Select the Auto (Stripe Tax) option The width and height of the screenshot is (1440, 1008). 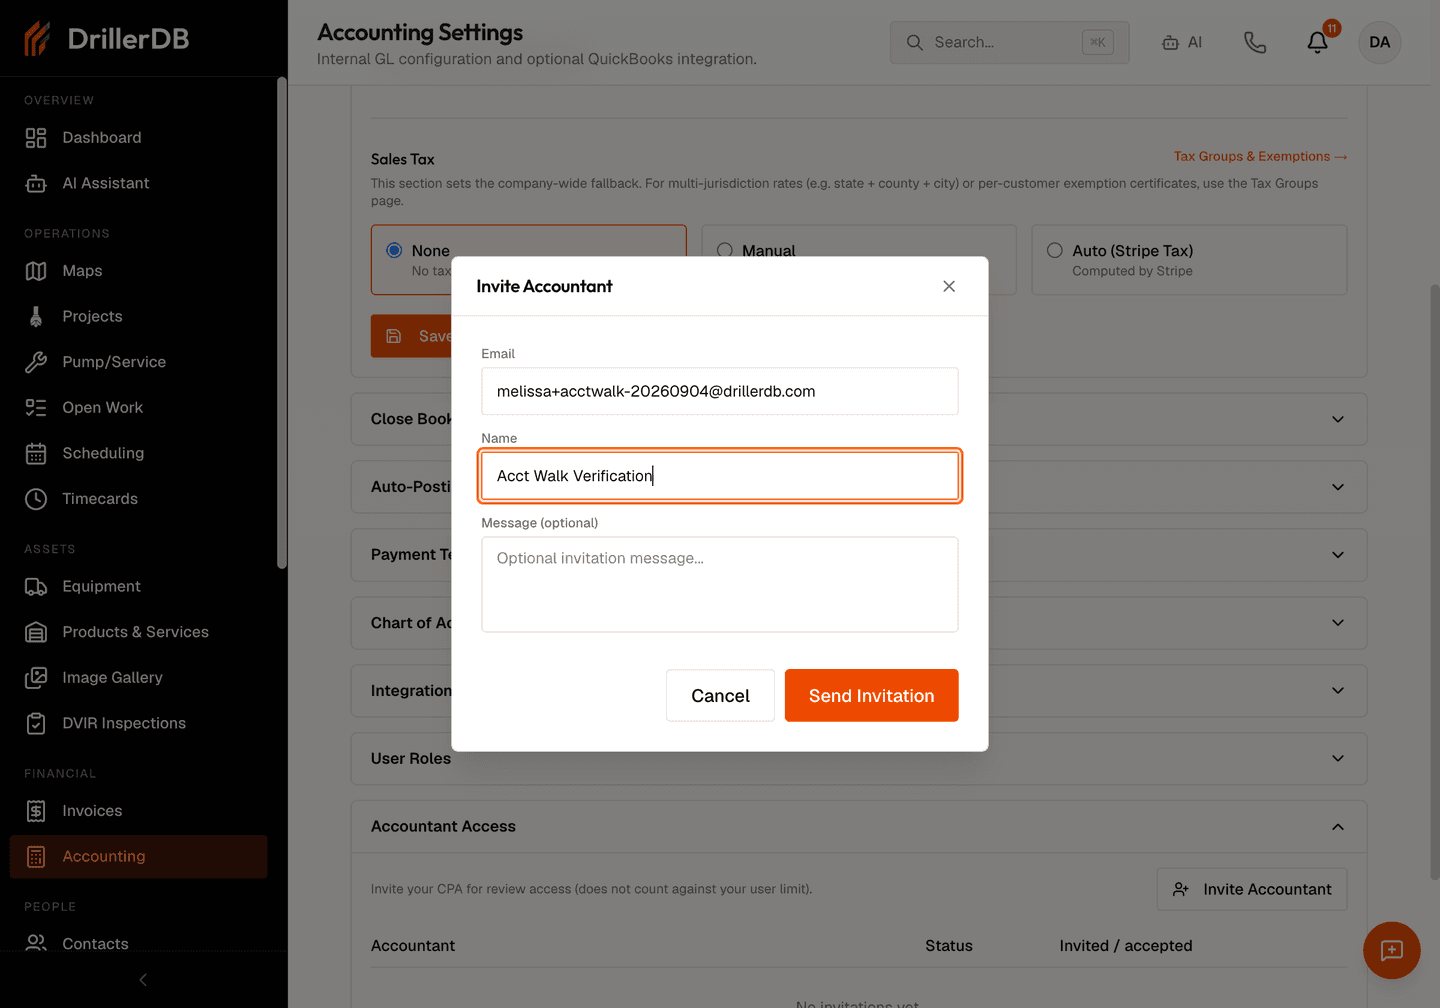coord(1055,250)
